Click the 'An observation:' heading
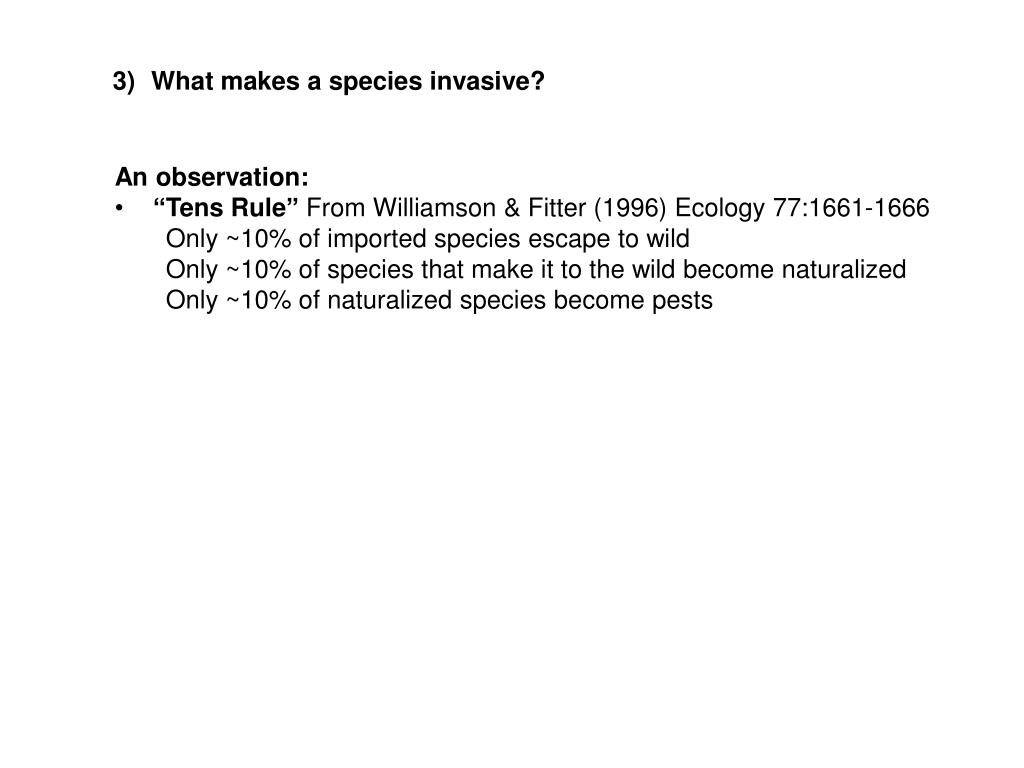 pos(212,177)
